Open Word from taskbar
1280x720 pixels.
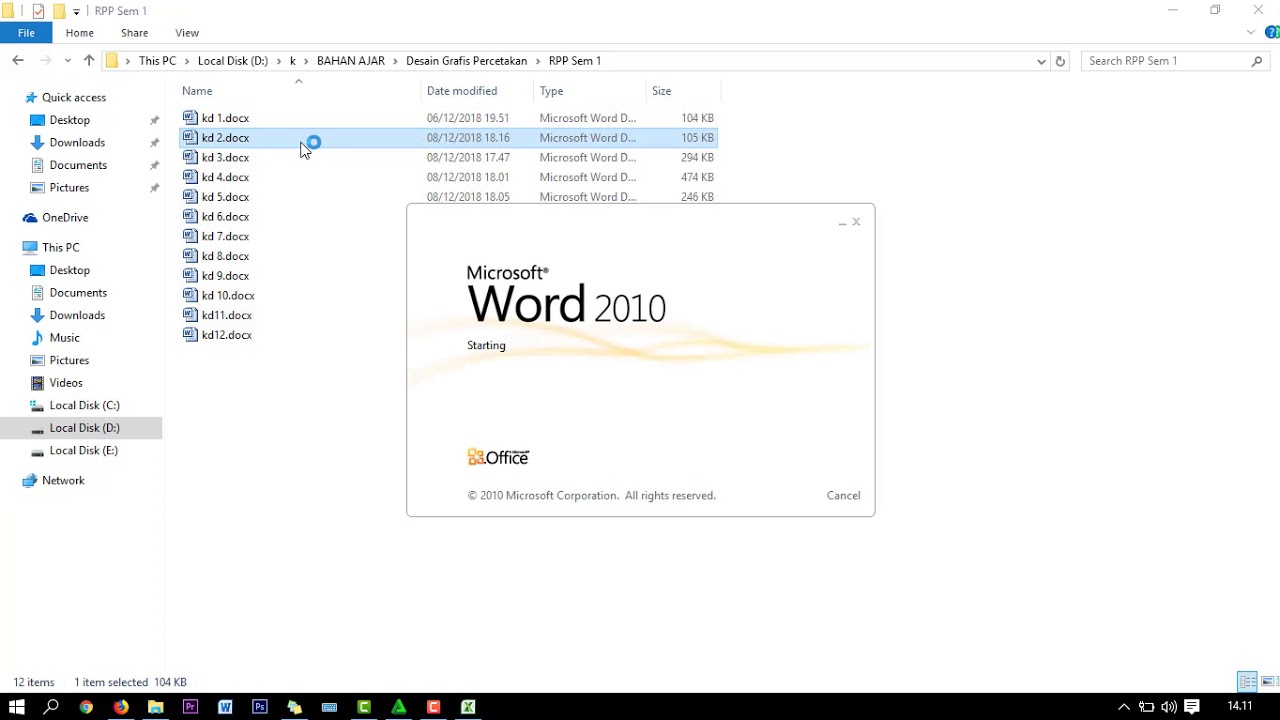[225, 707]
